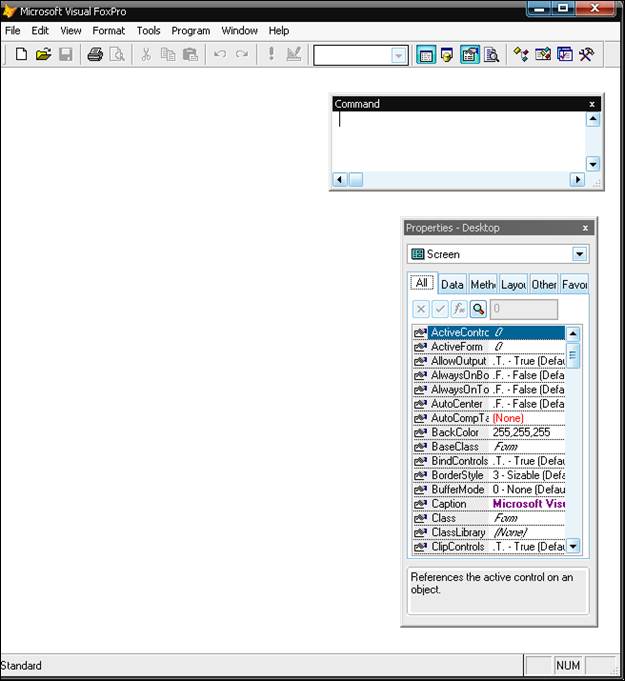Select the BaseClass property row
Viewport: 625px width, 681px height.
[489, 447]
